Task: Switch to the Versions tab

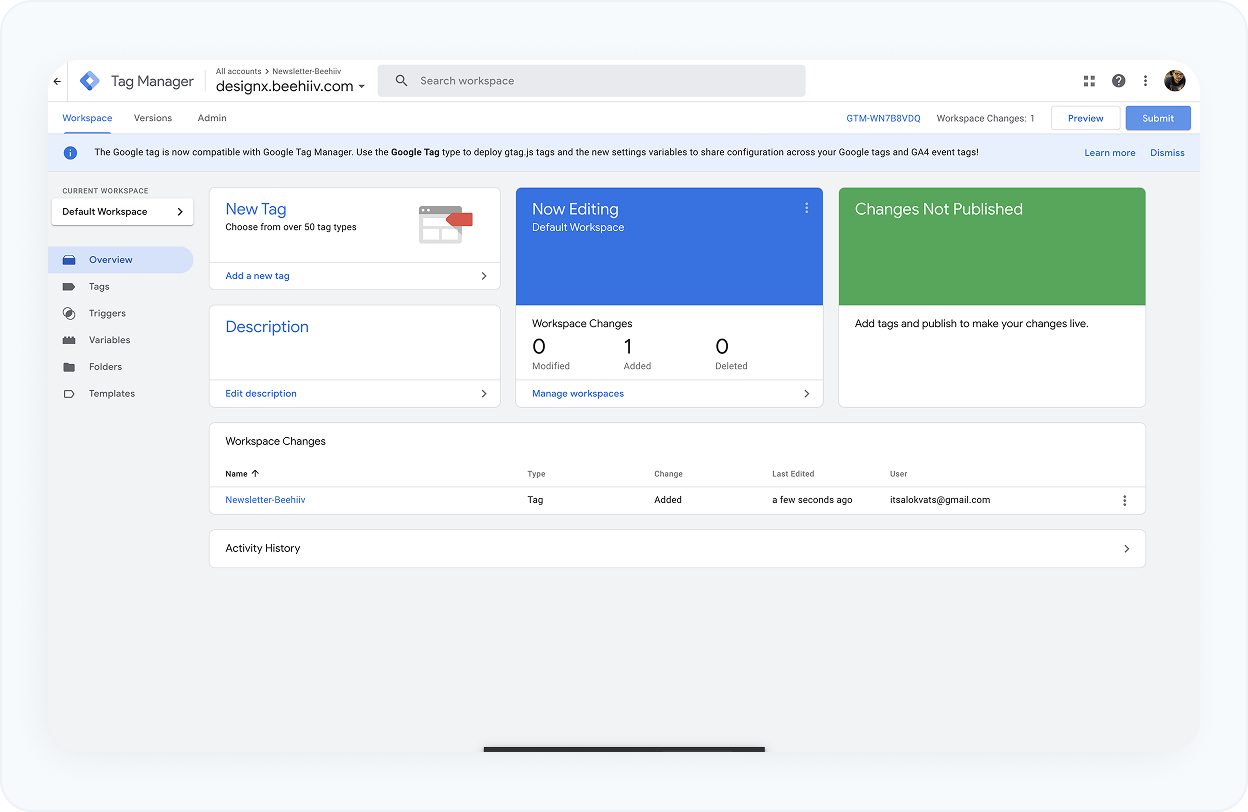Action: pos(153,118)
